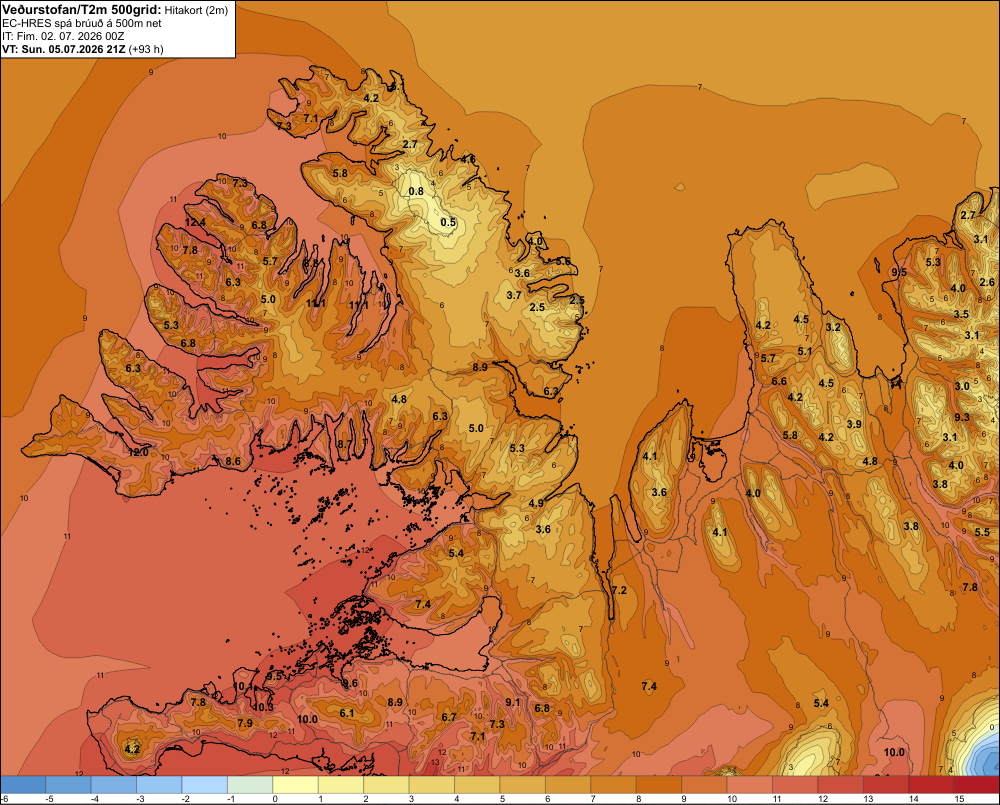
Task: Choose the light blue swatch between -2 and -1
Action: point(205,784)
